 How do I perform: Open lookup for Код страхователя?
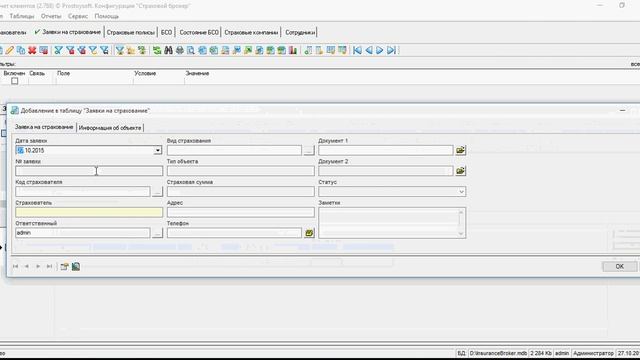click(158, 192)
